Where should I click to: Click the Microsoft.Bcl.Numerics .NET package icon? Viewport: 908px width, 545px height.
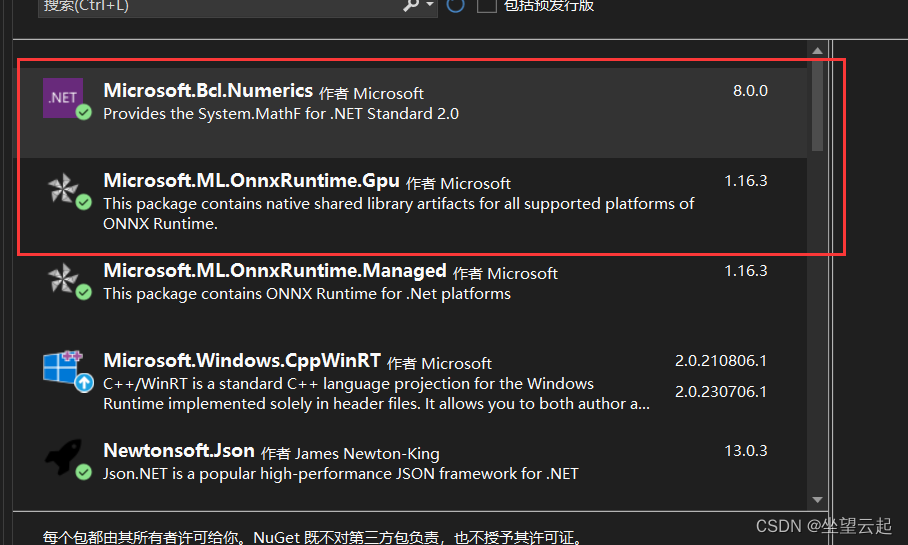[x=63, y=97]
